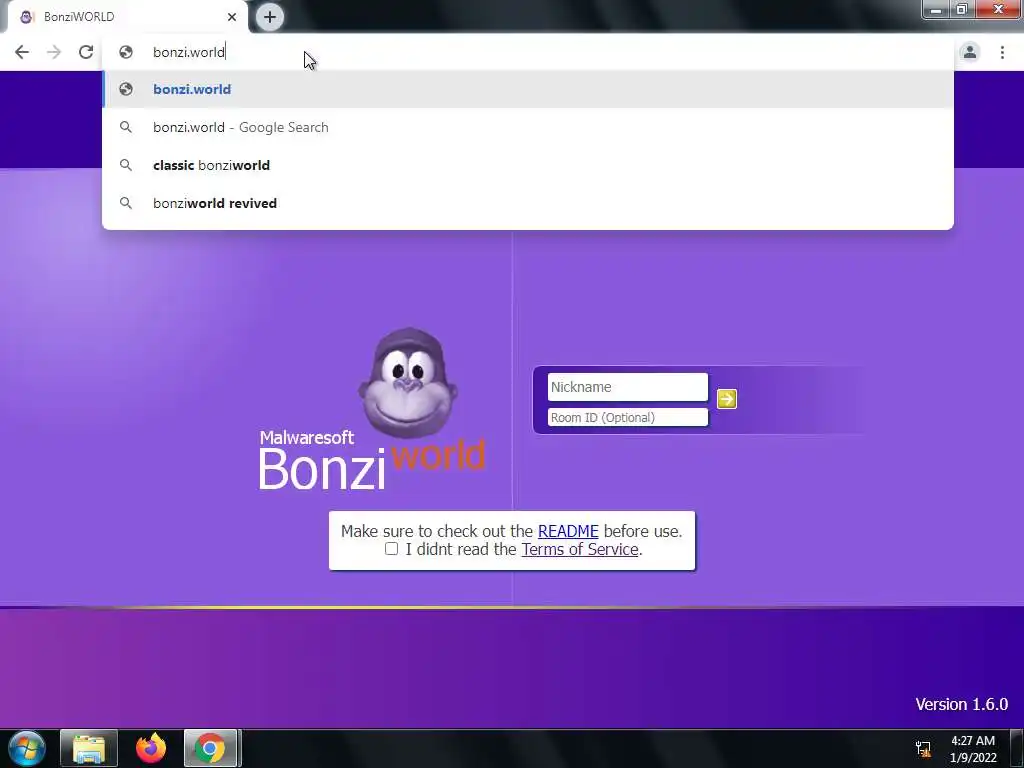Click the Chrome taskbar icon

pos(210,748)
